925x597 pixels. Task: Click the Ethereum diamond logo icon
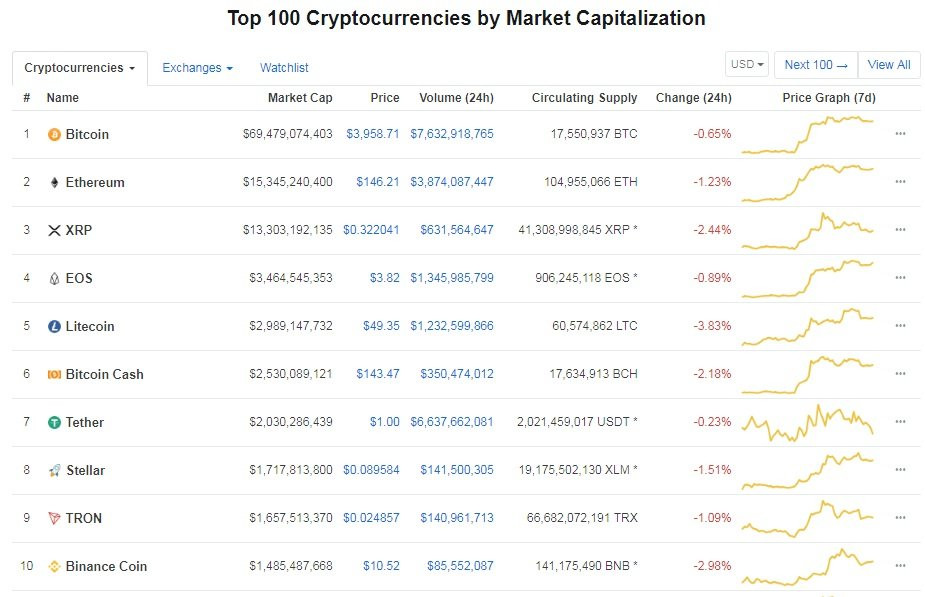54,183
